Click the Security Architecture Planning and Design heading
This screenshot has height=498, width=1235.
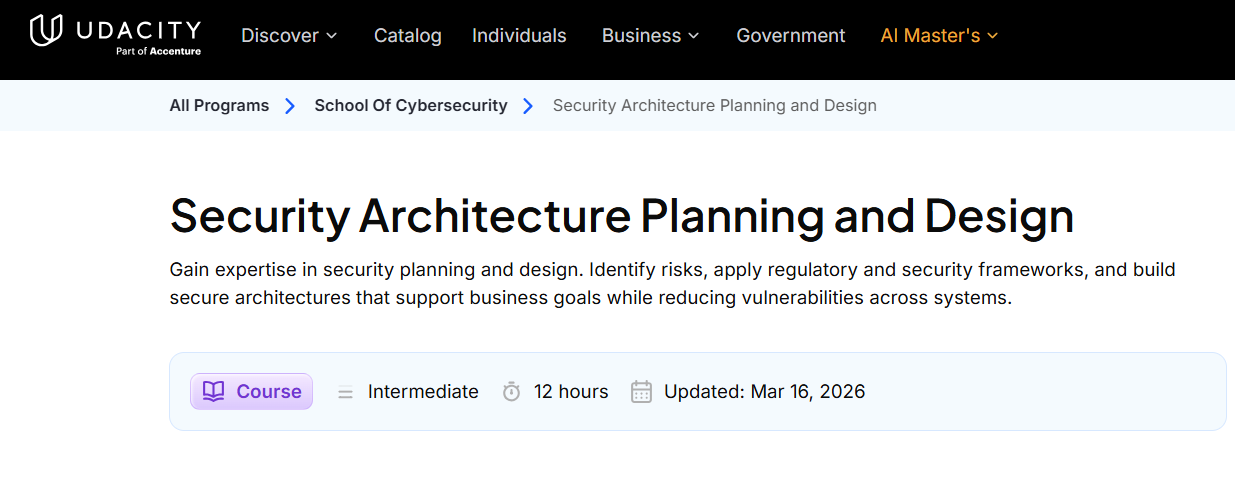tap(622, 216)
